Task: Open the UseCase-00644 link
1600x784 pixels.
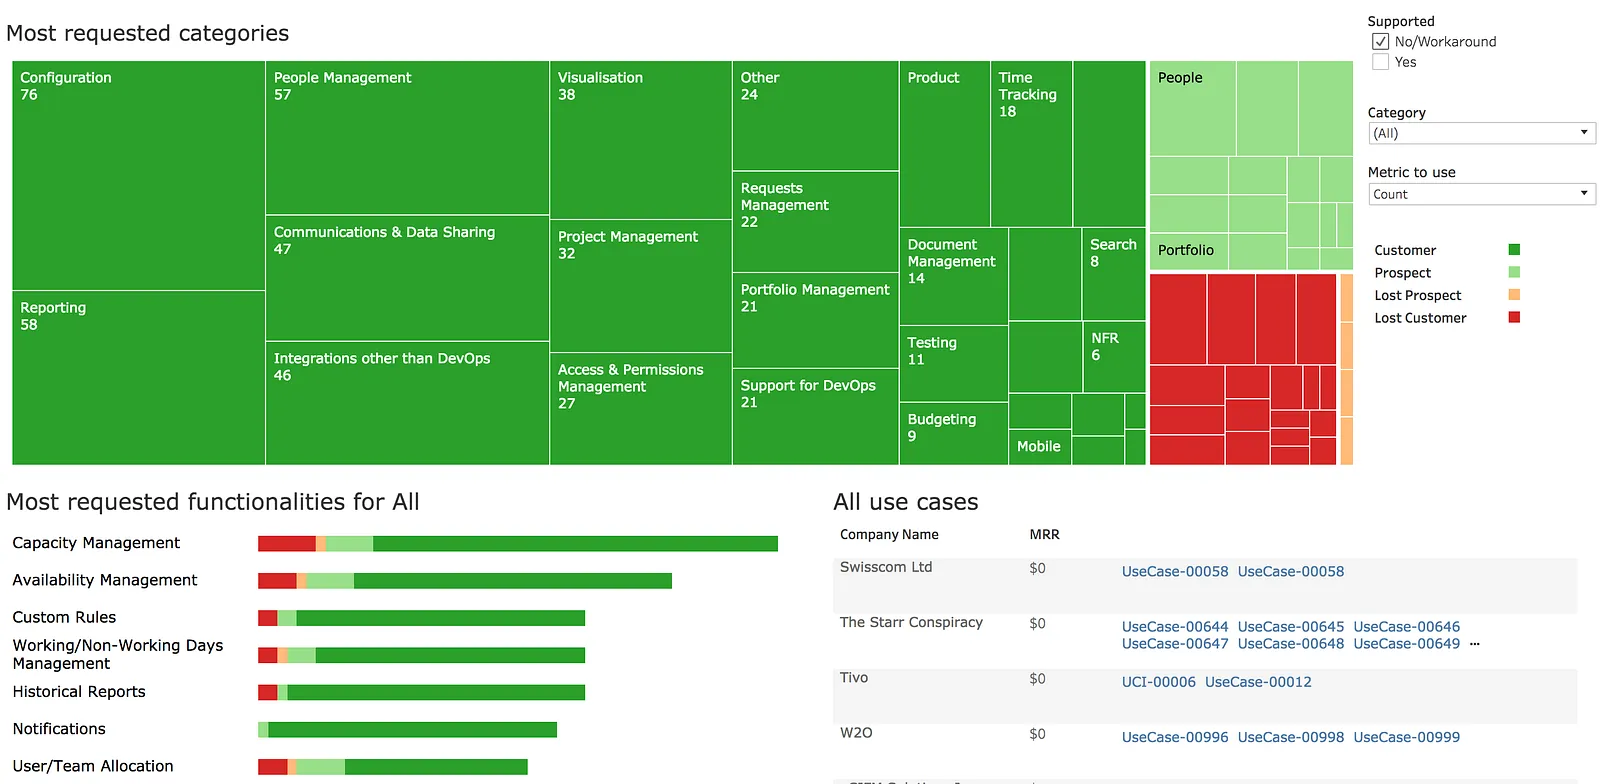Action: [1174, 627]
